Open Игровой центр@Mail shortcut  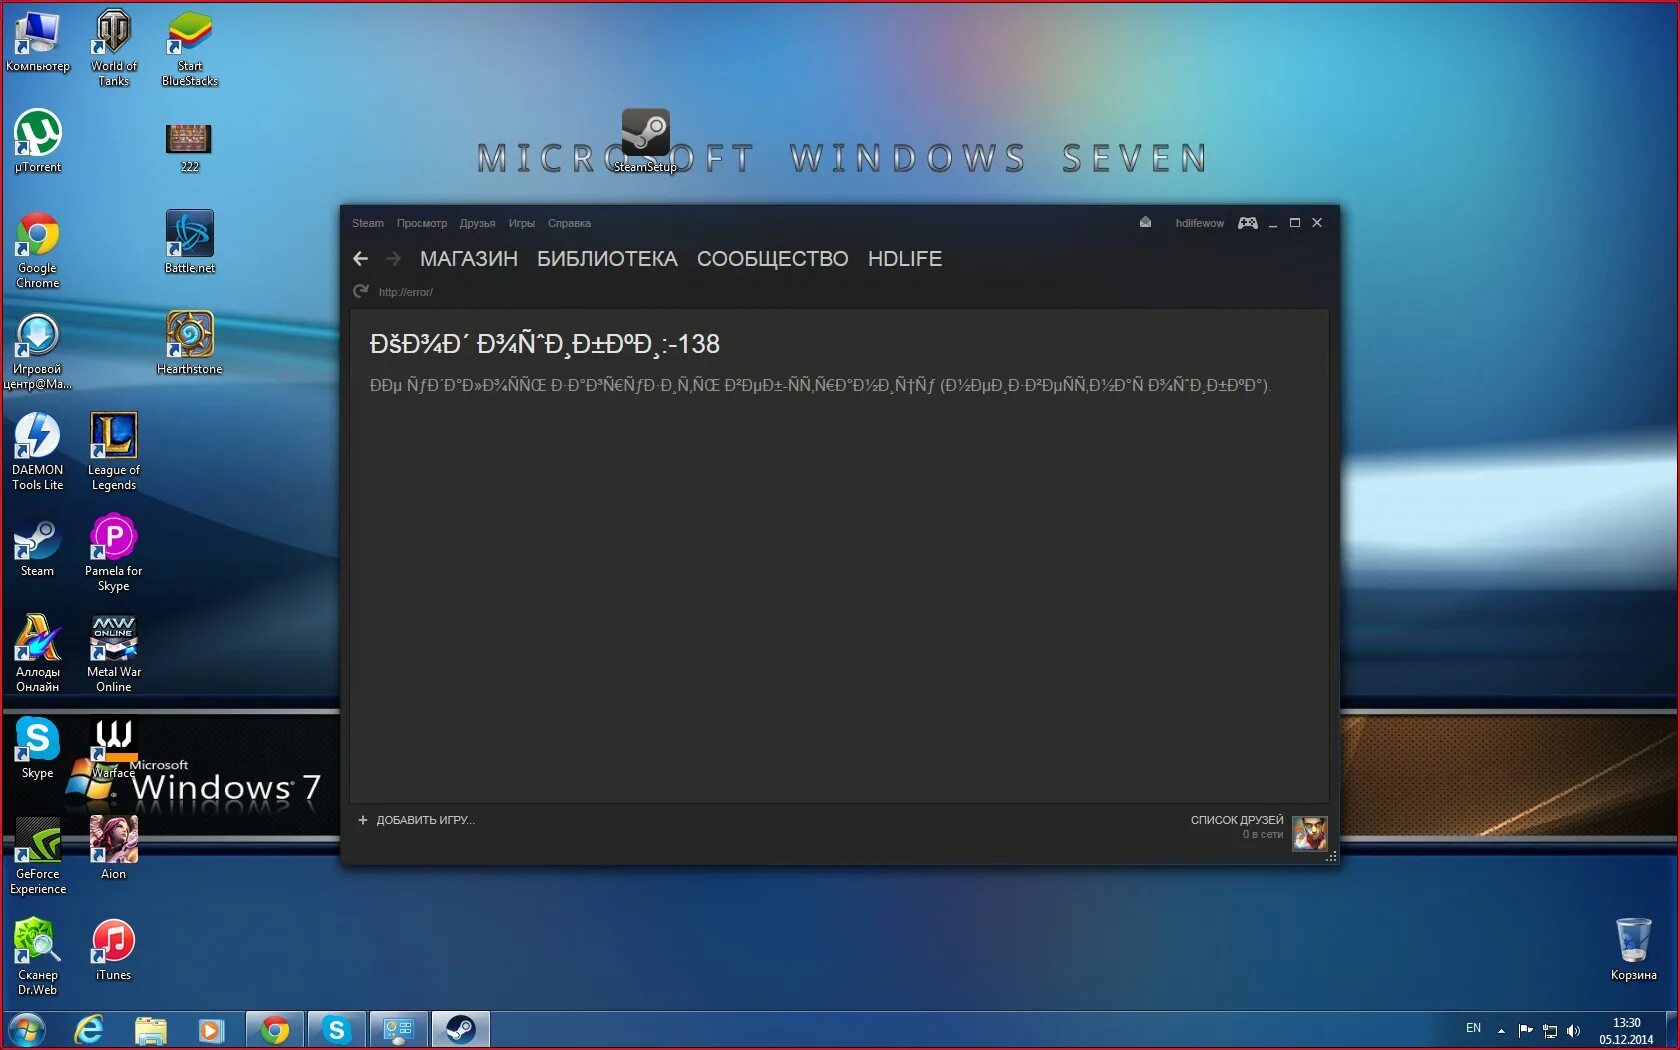(x=37, y=351)
